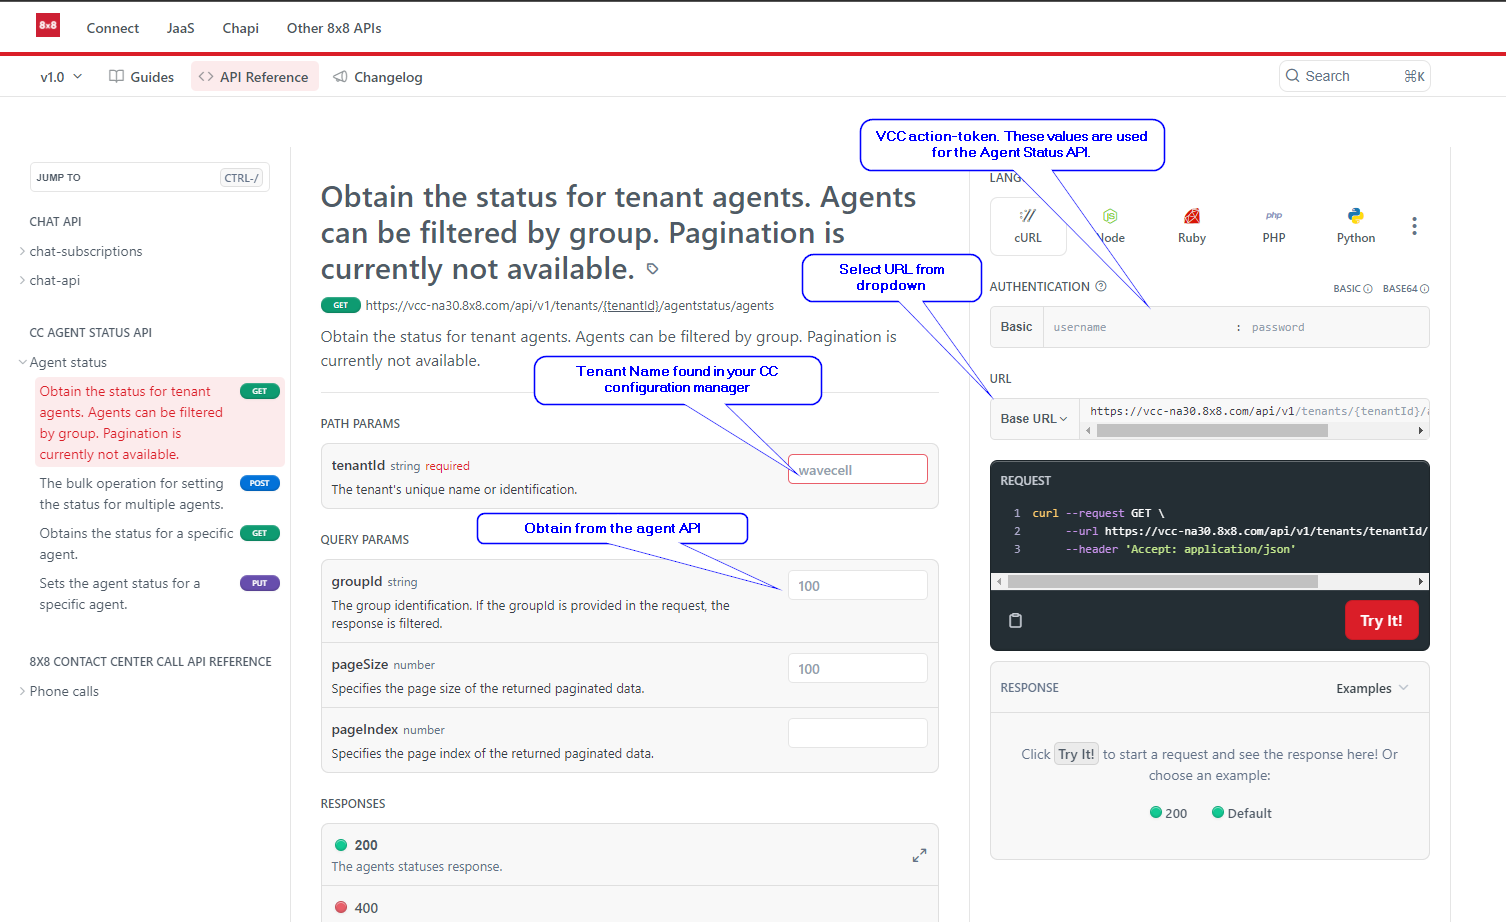Go to Connect in top navigation

113,28
